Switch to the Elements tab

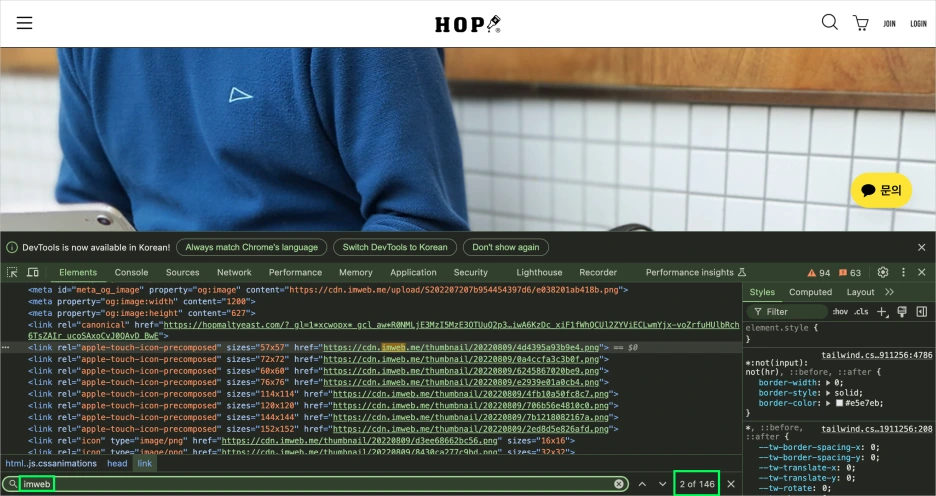coord(78,272)
